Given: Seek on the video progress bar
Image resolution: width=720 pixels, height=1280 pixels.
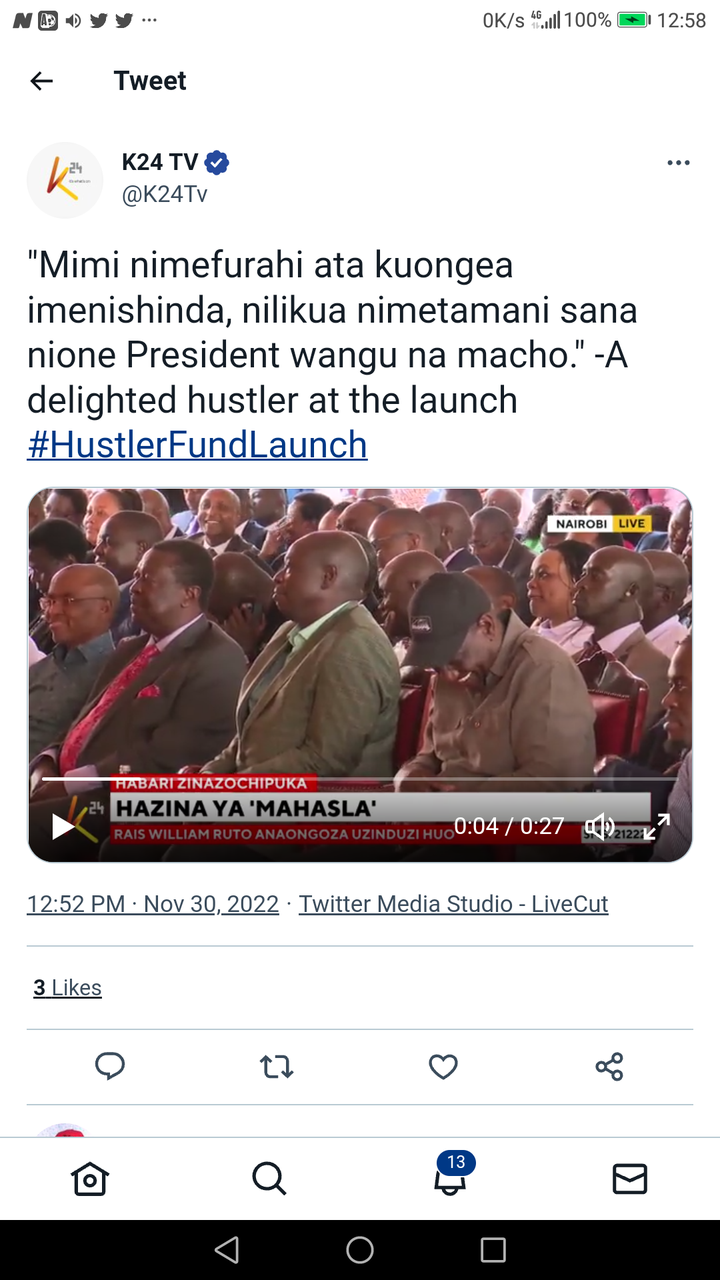Looking at the screenshot, I should [x=360, y=778].
